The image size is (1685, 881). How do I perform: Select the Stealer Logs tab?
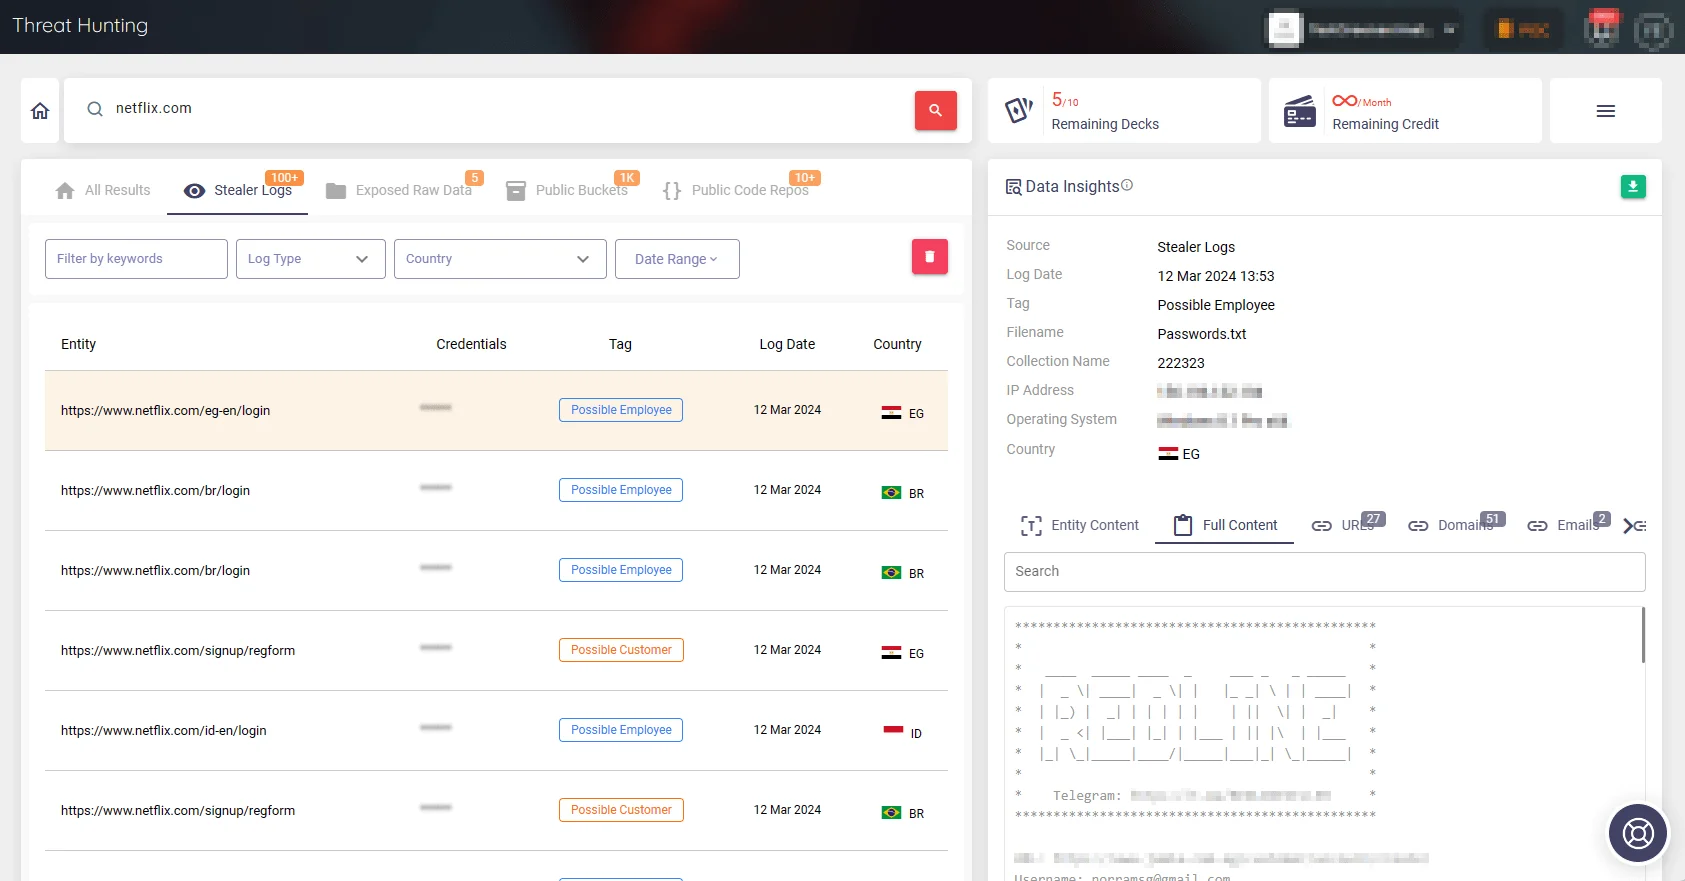238,190
